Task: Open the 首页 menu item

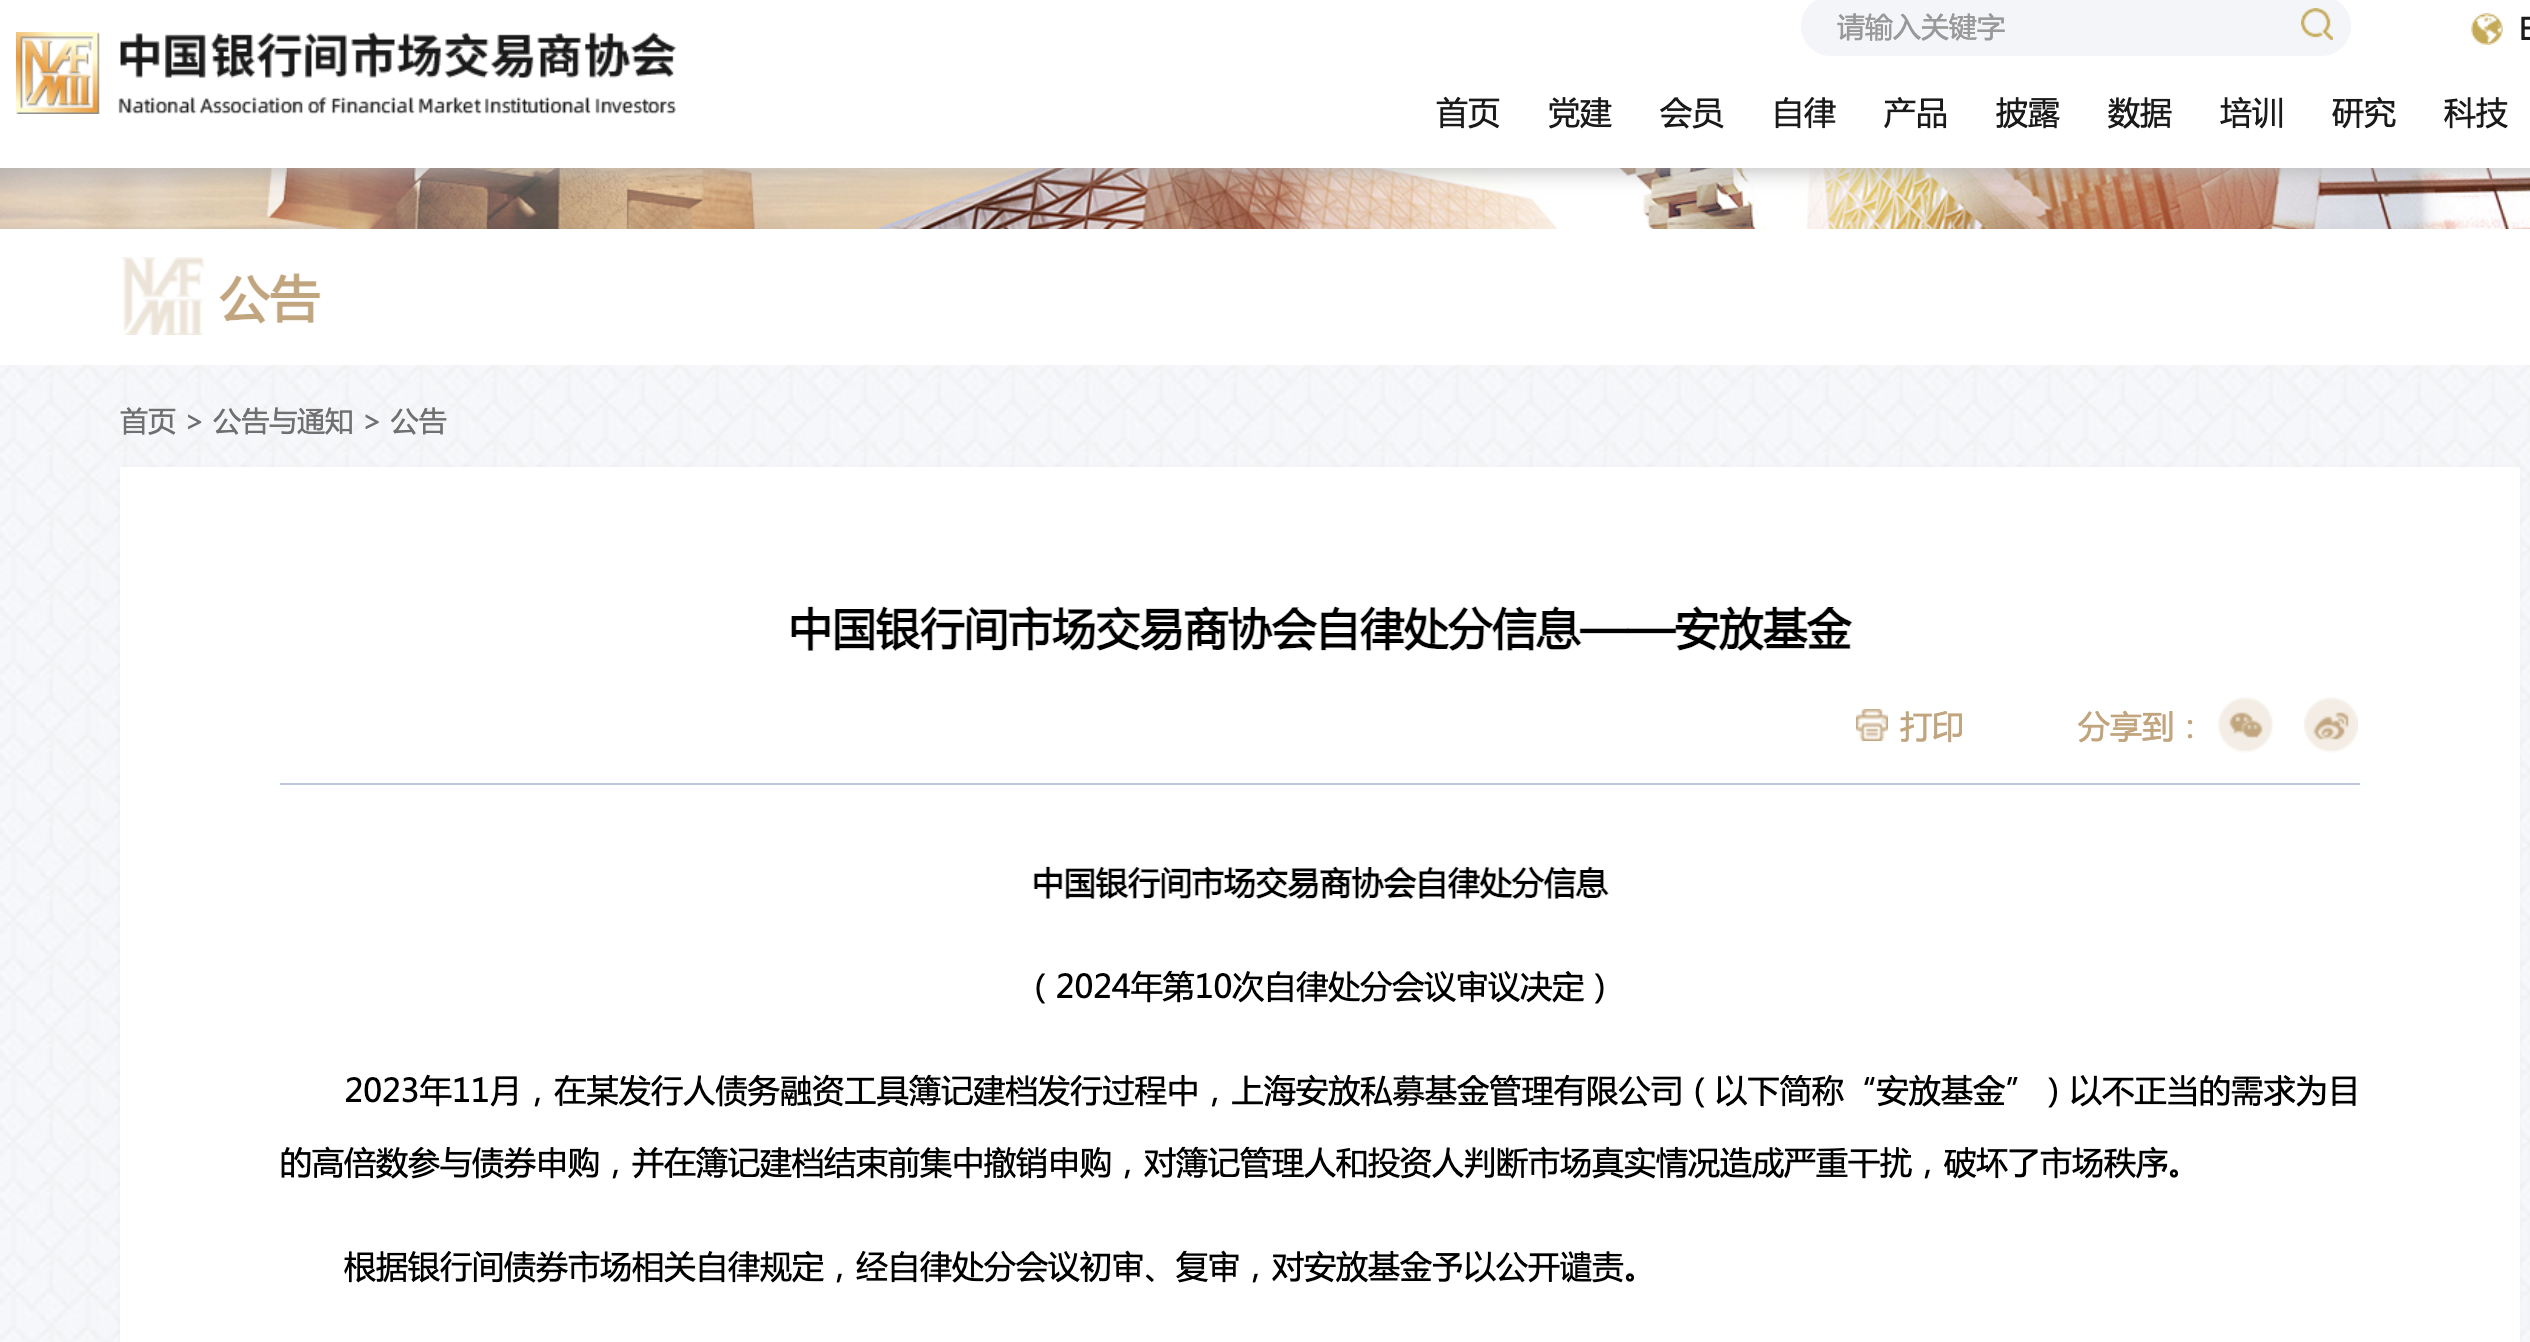Action: pyautogui.click(x=1469, y=115)
